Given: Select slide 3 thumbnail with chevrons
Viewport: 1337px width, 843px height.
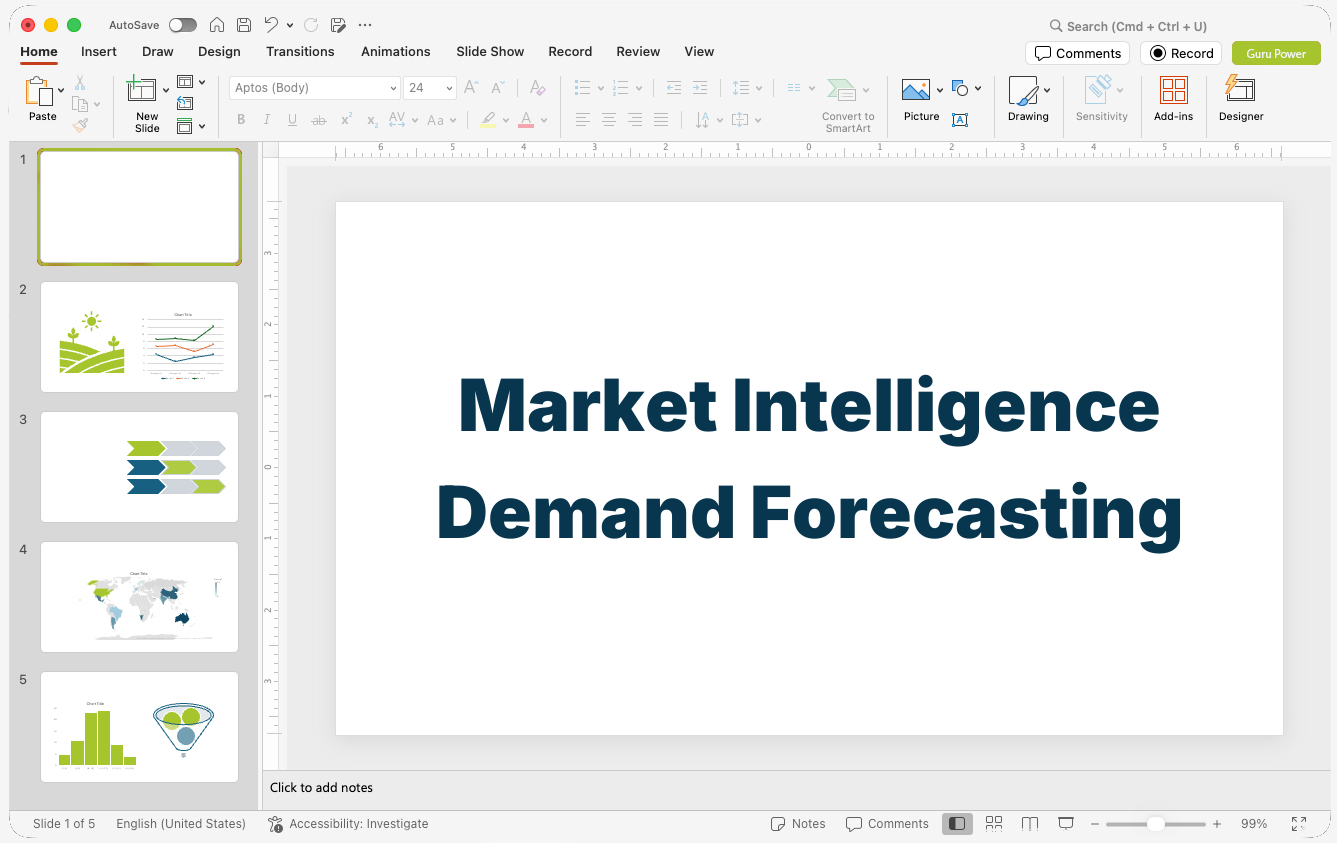Looking at the screenshot, I should [139, 467].
